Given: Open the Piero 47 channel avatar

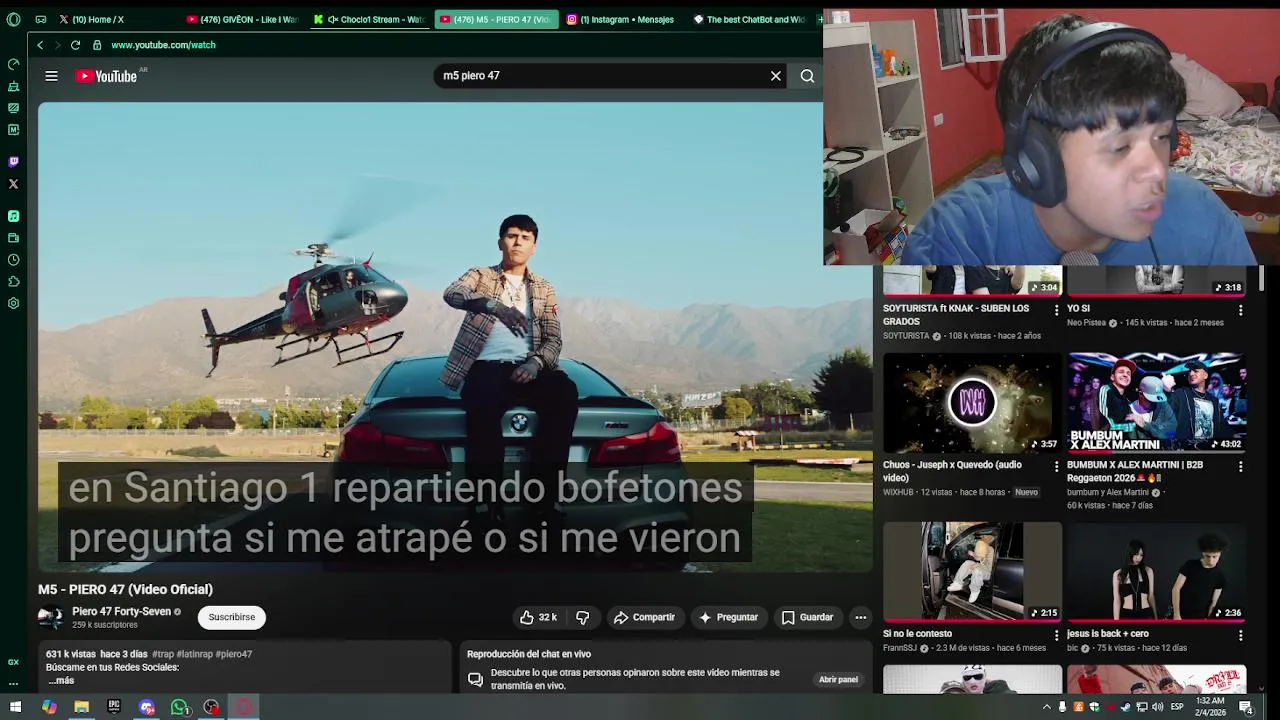Looking at the screenshot, I should pos(51,618).
